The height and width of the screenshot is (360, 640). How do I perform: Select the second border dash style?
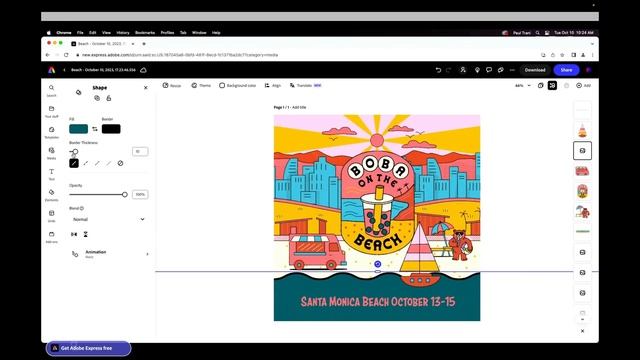pos(86,163)
